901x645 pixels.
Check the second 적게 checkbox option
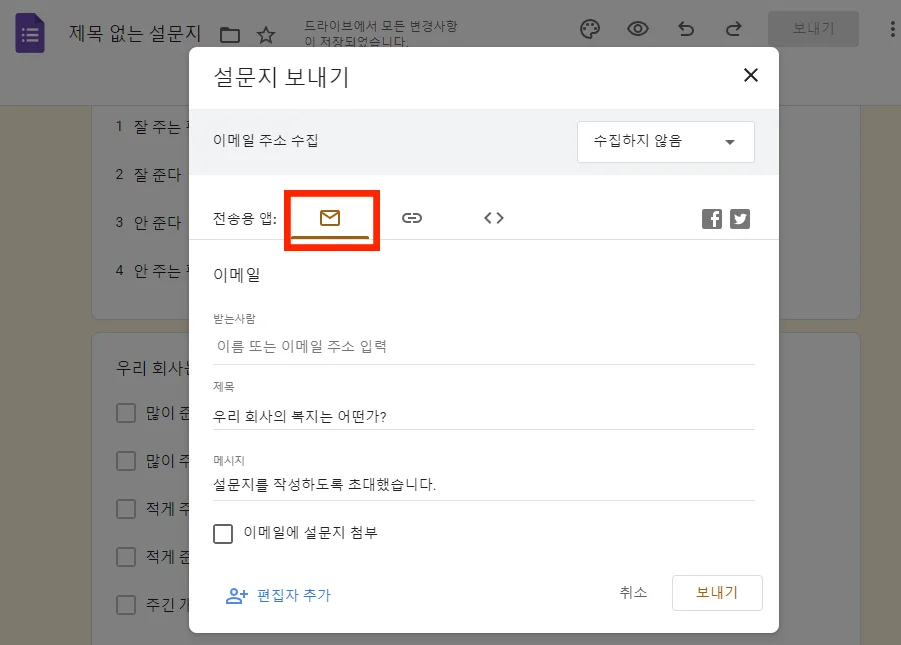126,556
